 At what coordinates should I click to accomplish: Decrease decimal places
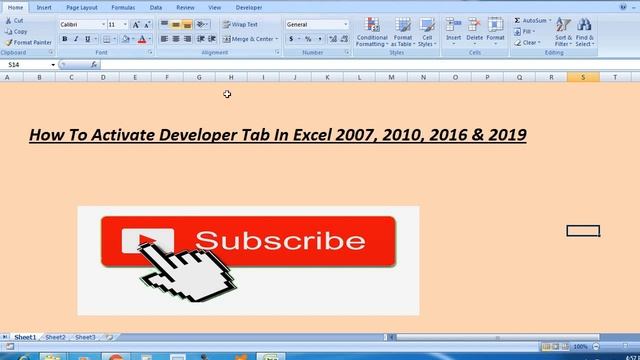tap(344, 39)
